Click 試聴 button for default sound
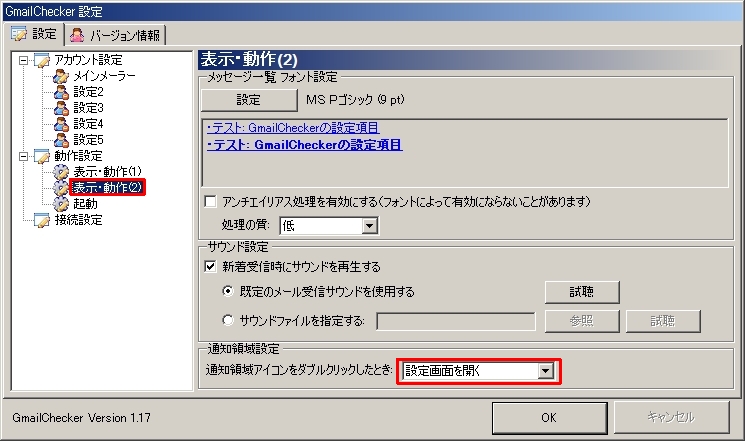Viewport: 745px width, 441px height. coord(582,292)
